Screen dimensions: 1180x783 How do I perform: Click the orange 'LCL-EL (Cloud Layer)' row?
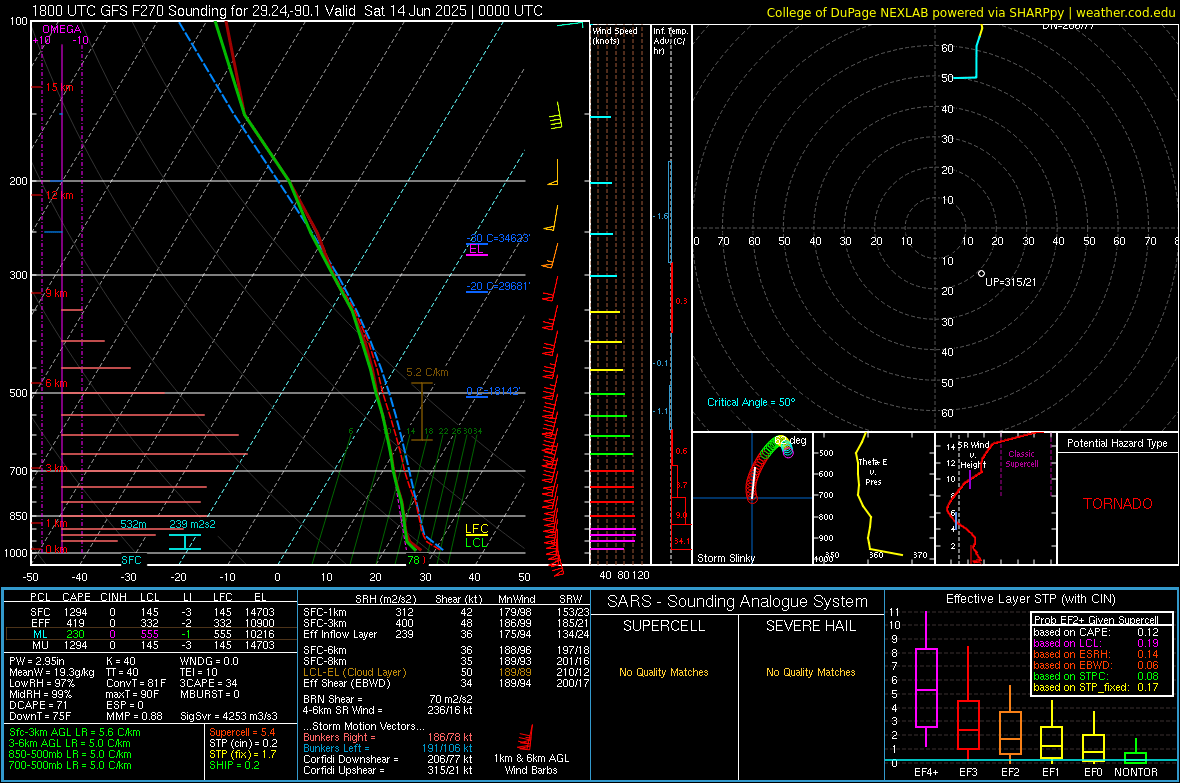[446, 672]
